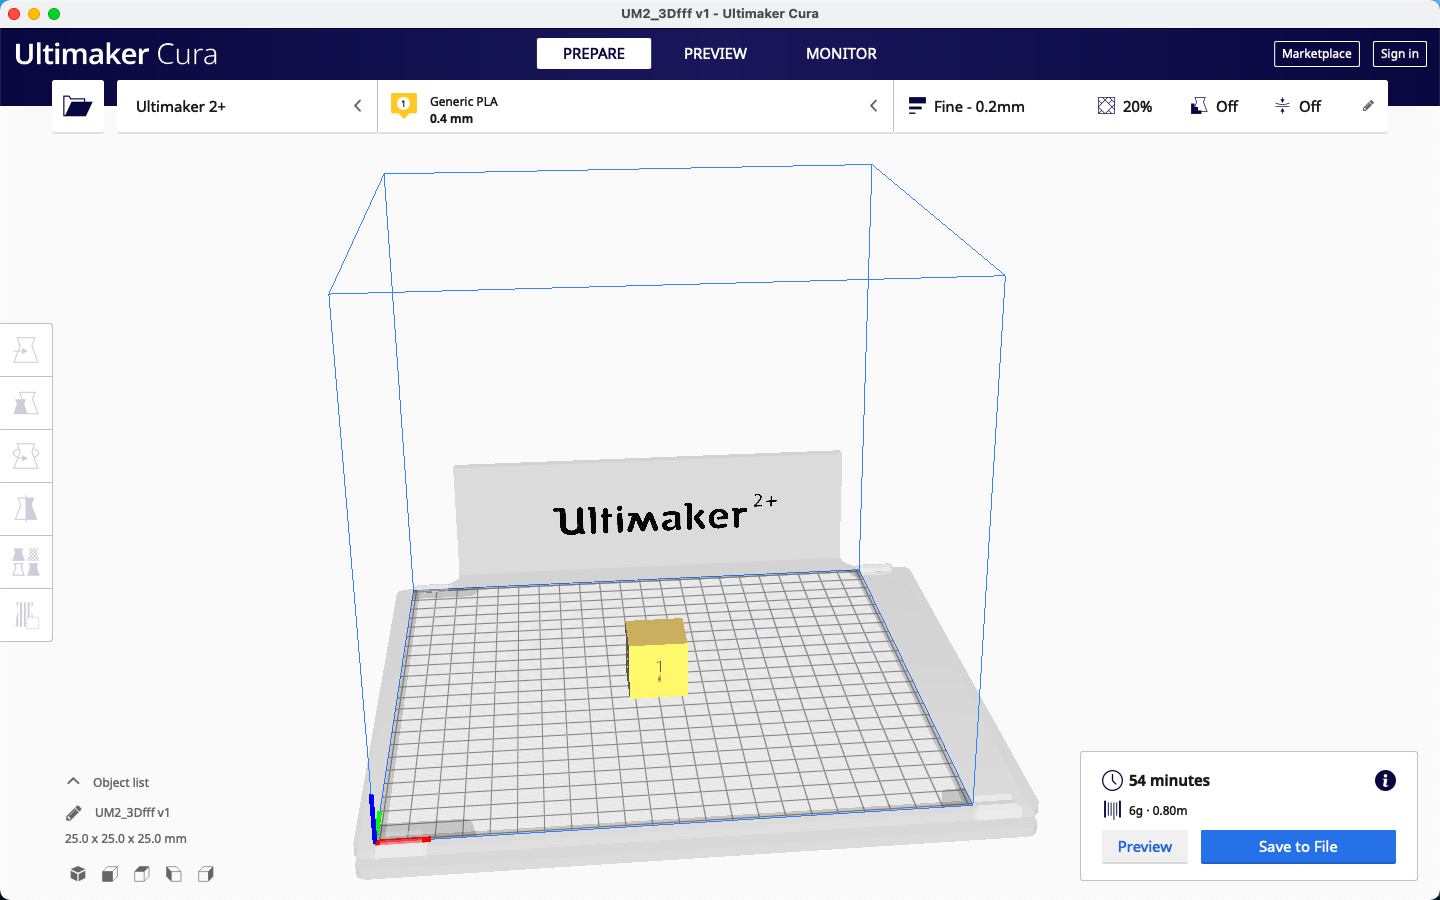
Task: Click the 25.0 x 25.0 x 25.0 mm dimensions
Action: (126, 839)
